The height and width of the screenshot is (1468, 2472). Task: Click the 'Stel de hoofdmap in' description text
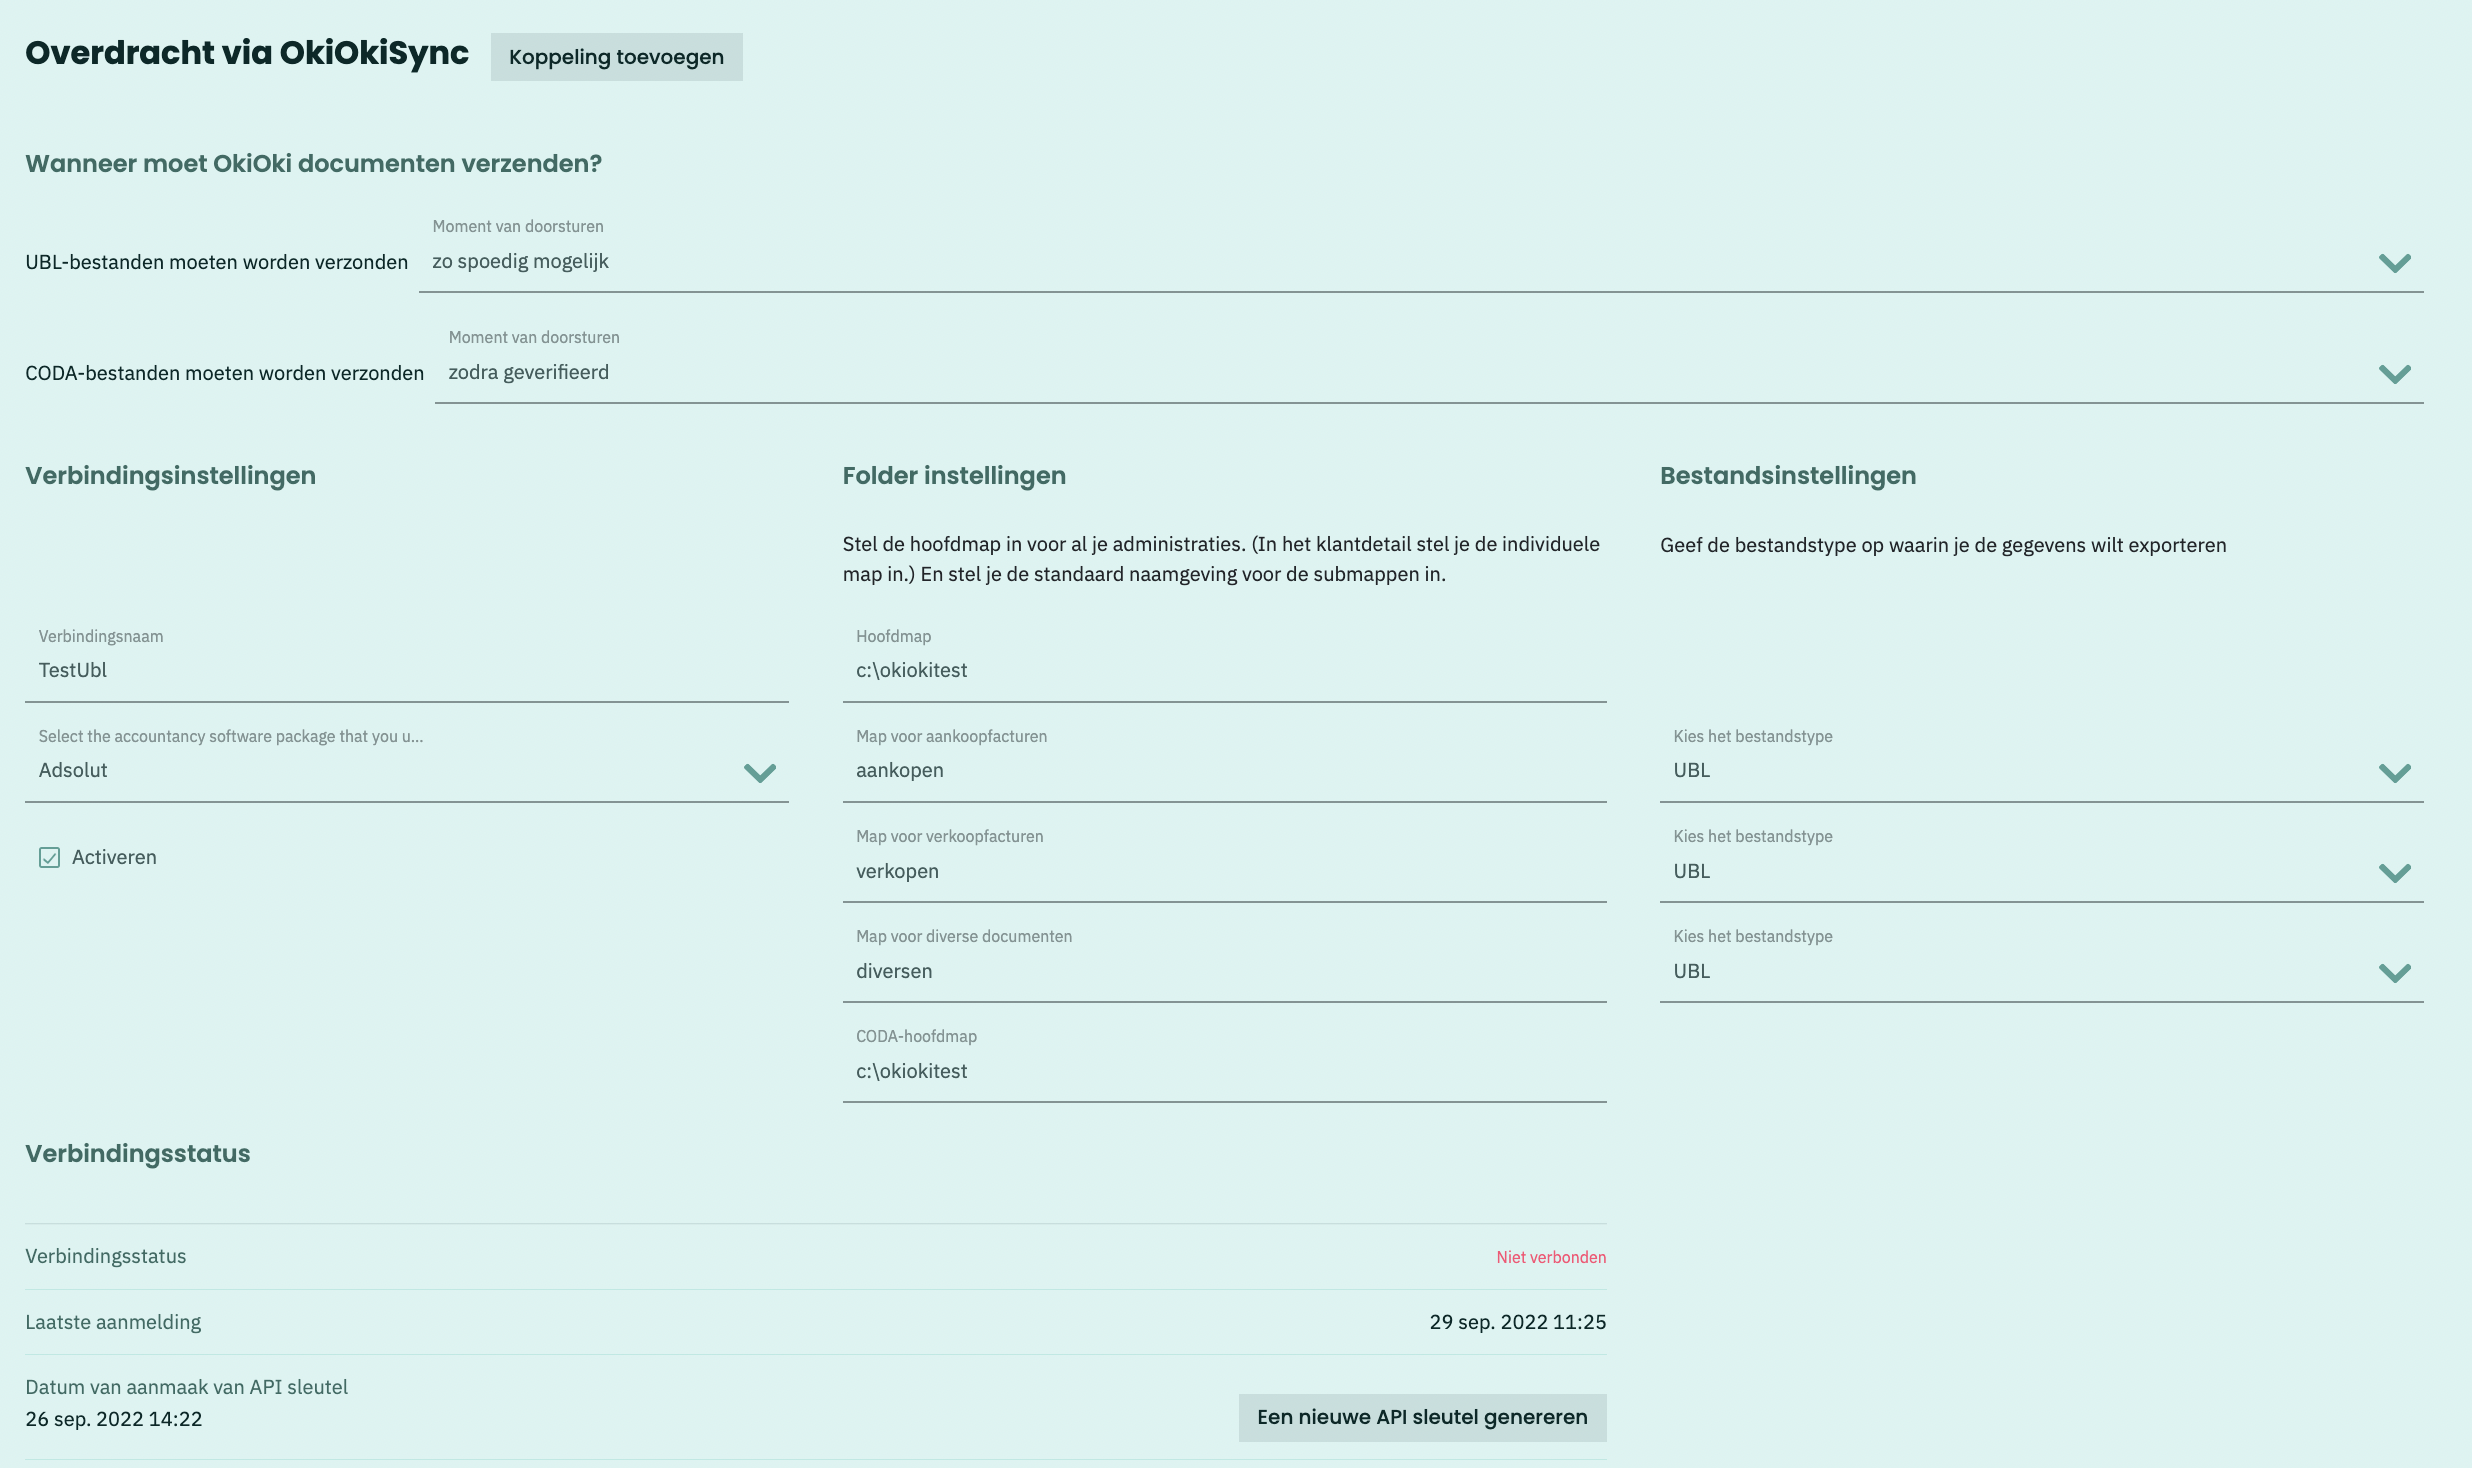[1221, 559]
